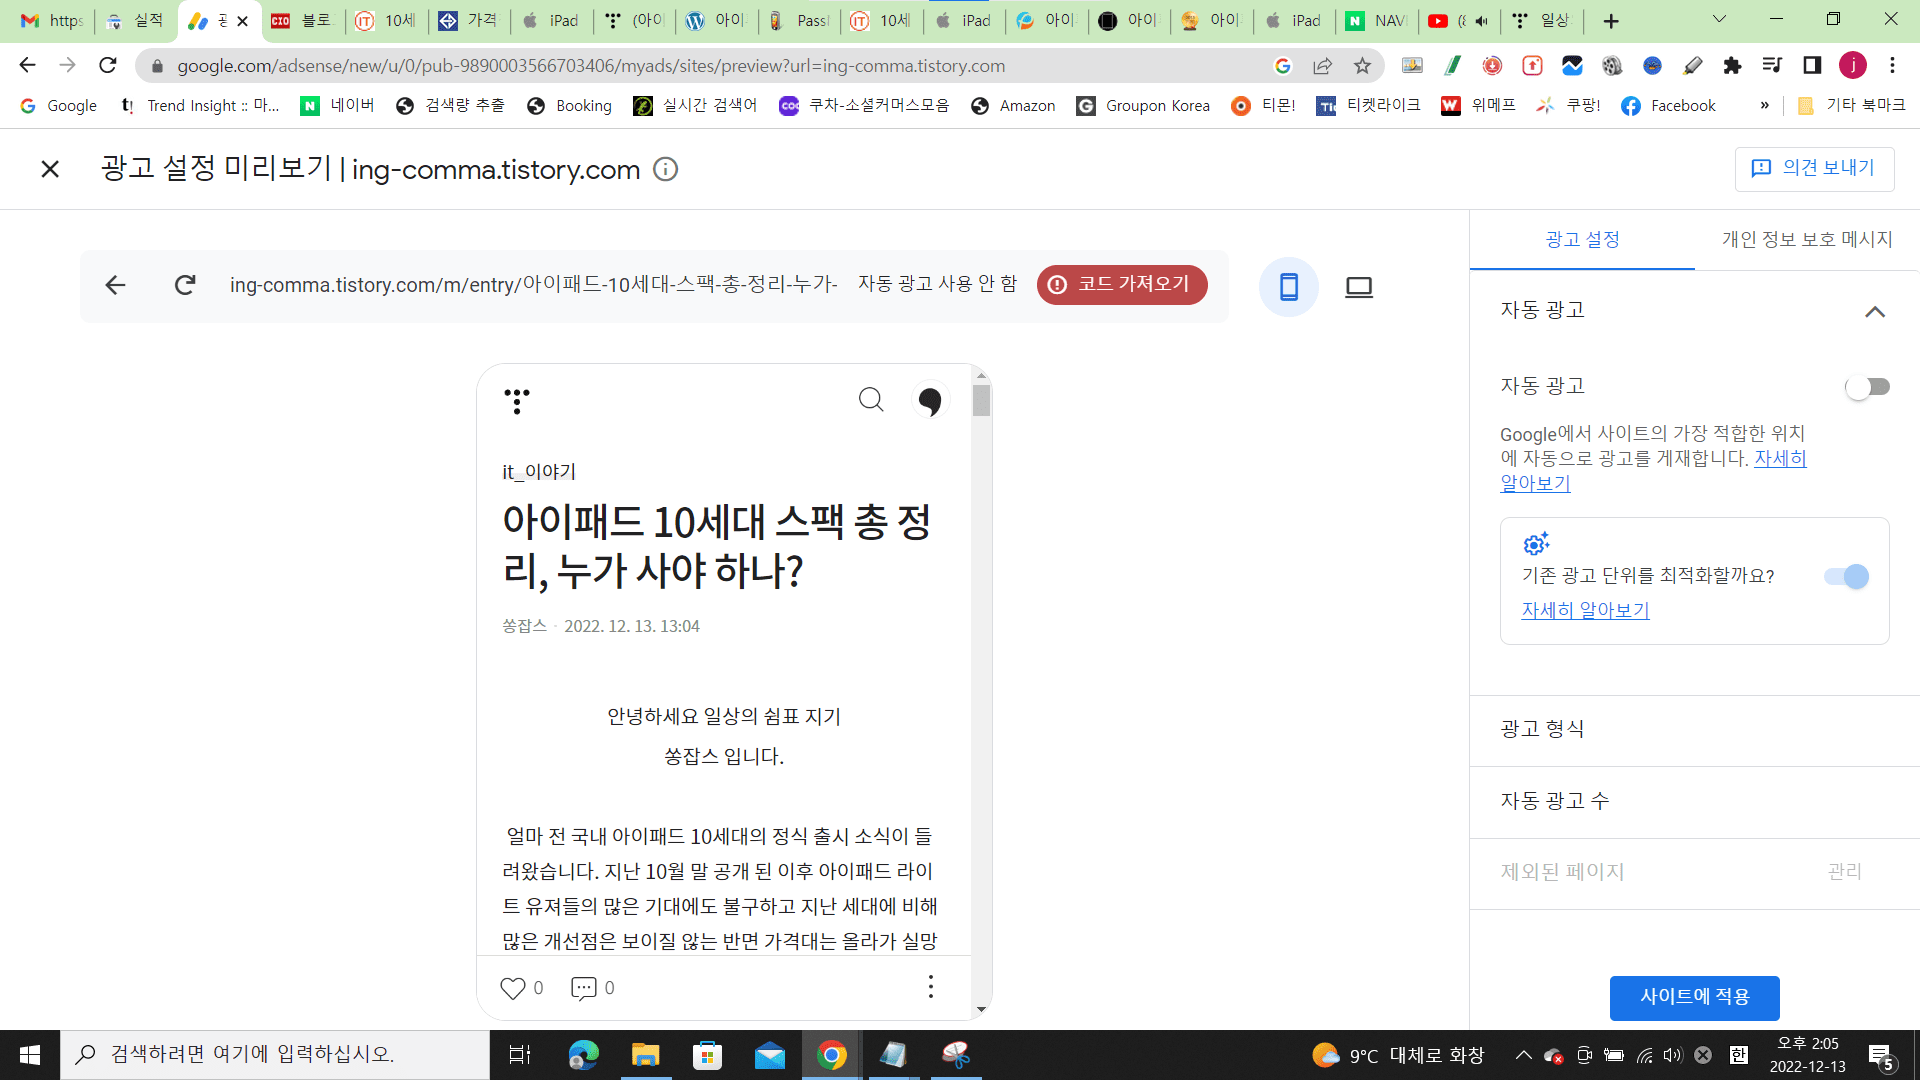This screenshot has width=1920, height=1080.
Task: Open the 네이버 bookmark
Action: 337,106
